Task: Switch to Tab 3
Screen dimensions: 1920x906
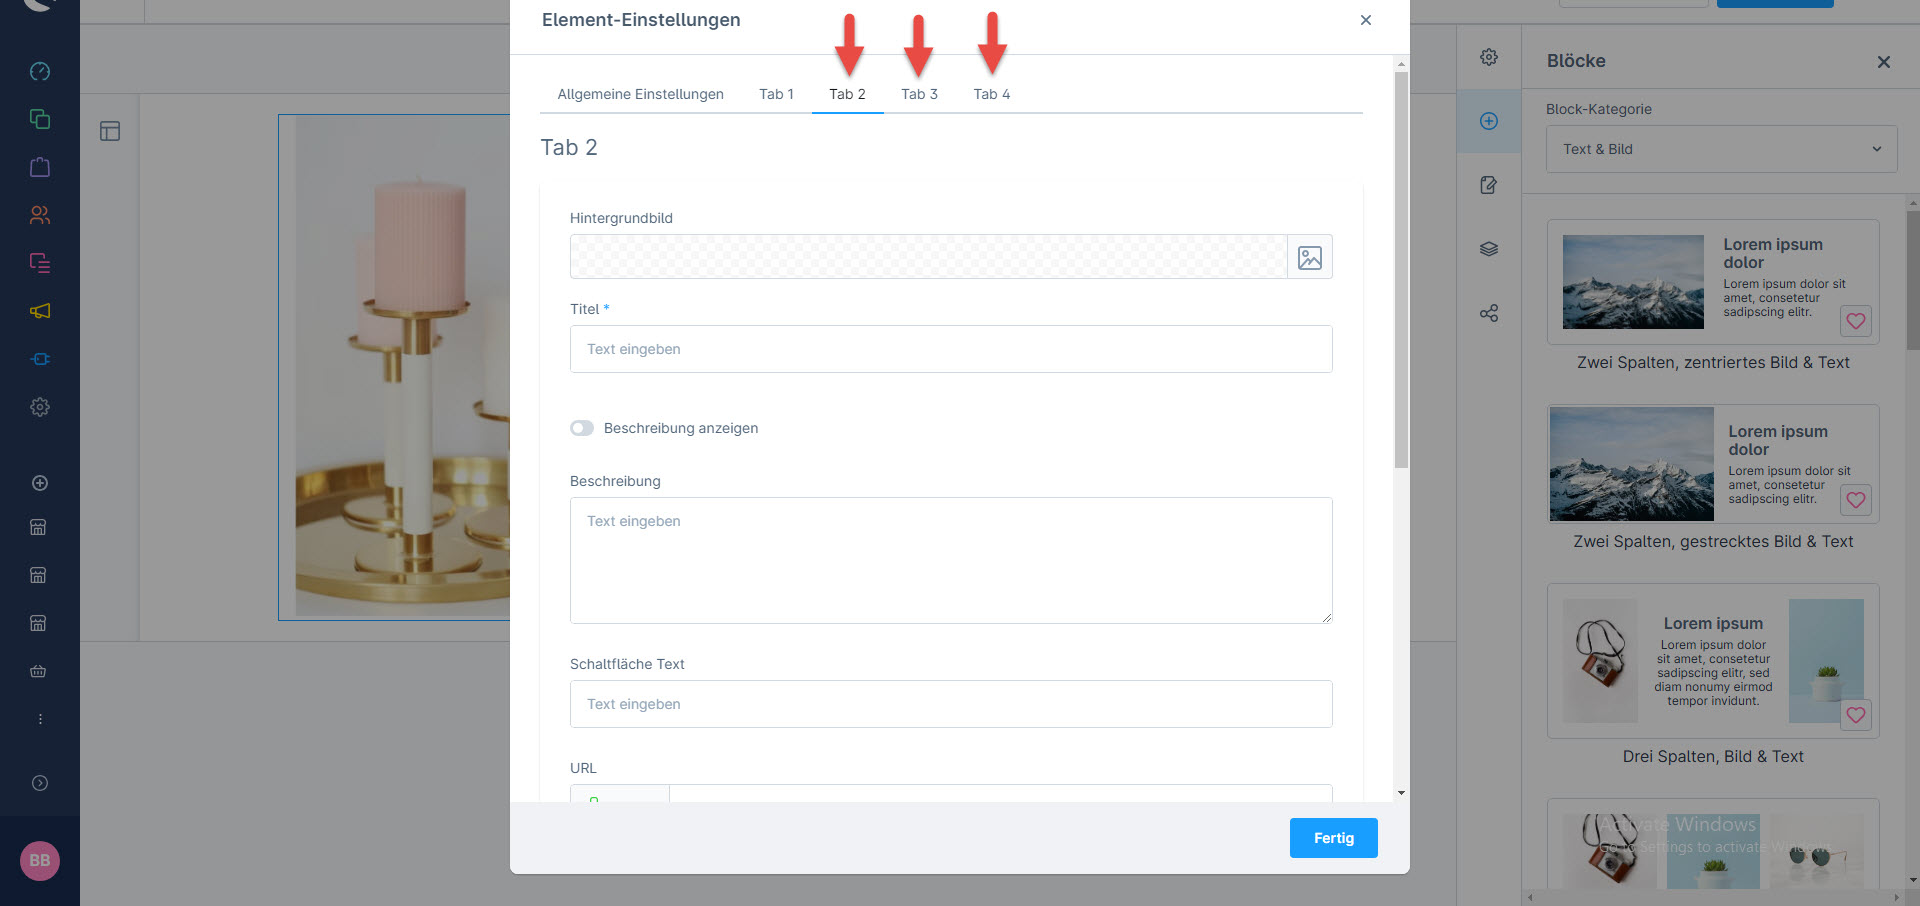Action: click(x=919, y=94)
